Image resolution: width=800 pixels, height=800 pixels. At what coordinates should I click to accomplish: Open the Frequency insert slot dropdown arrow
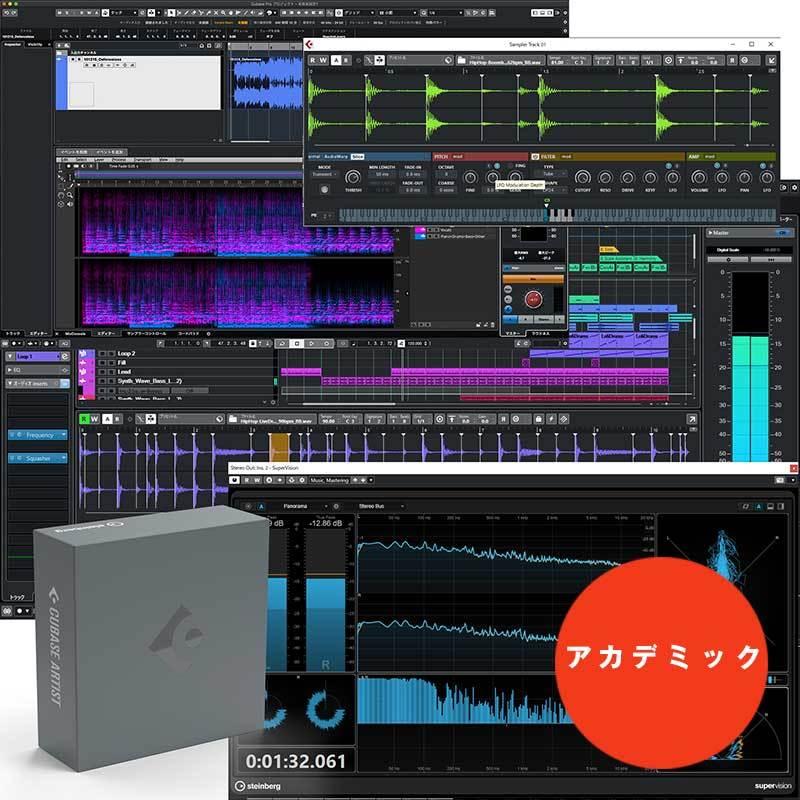click(x=64, y=435)
